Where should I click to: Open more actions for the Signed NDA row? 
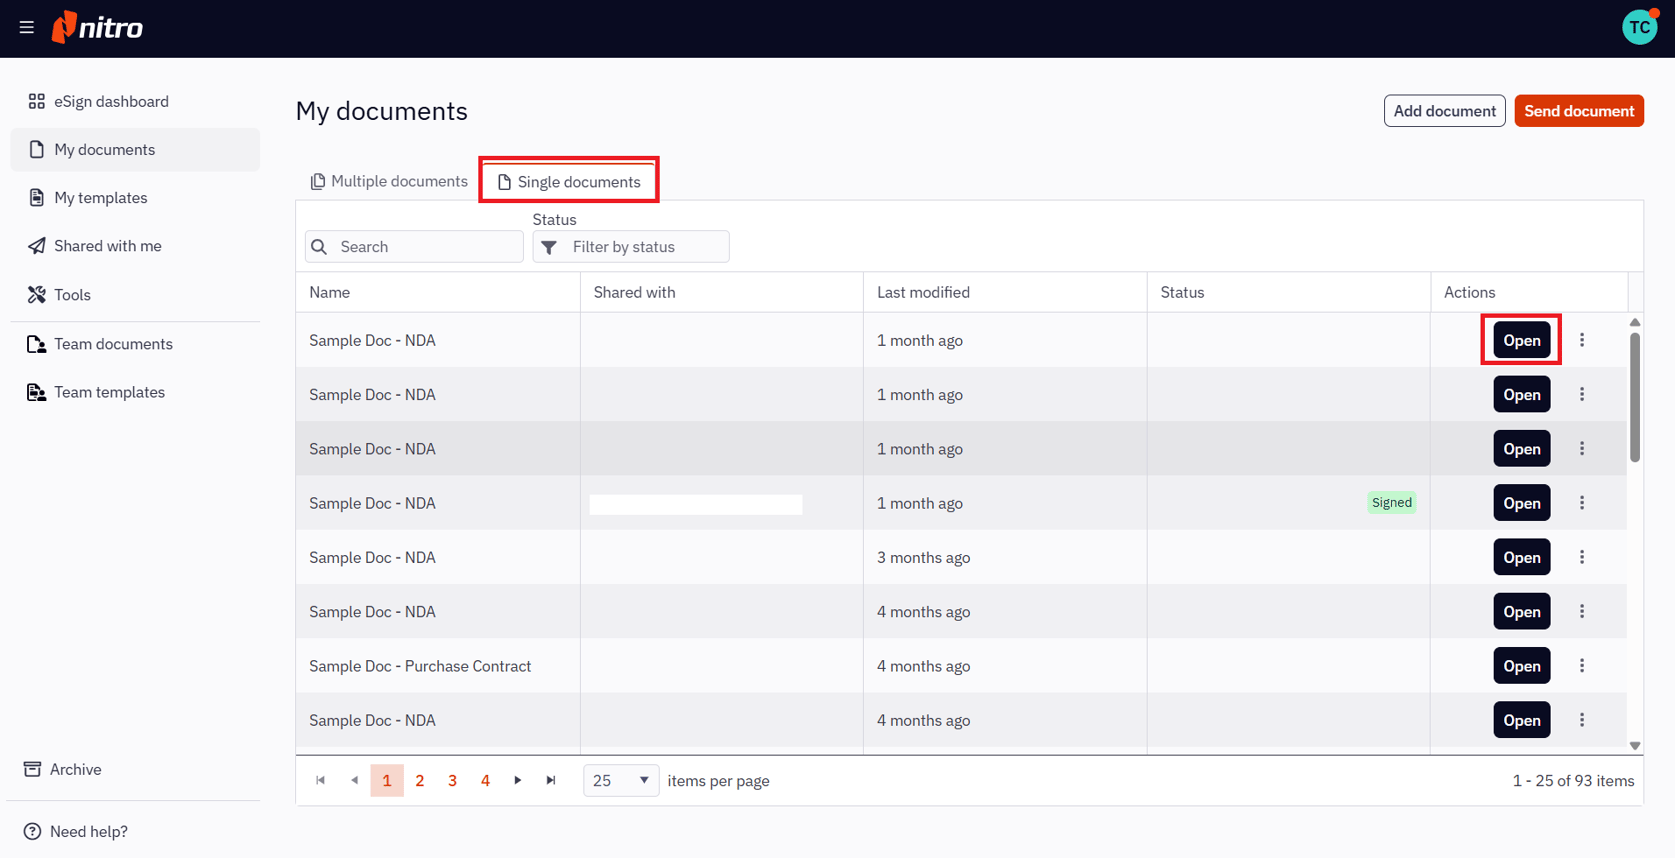click(x=1582, y=503)
